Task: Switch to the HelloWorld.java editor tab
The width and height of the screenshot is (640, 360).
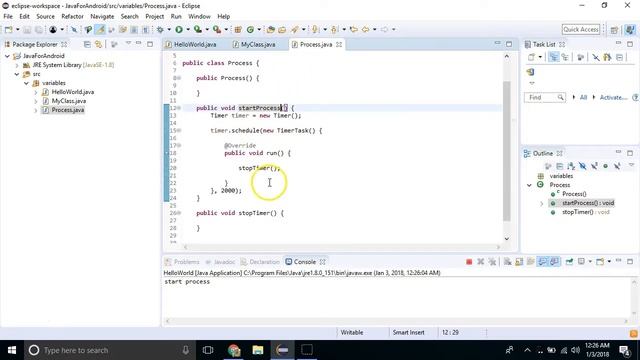Action: pos(191,44)
